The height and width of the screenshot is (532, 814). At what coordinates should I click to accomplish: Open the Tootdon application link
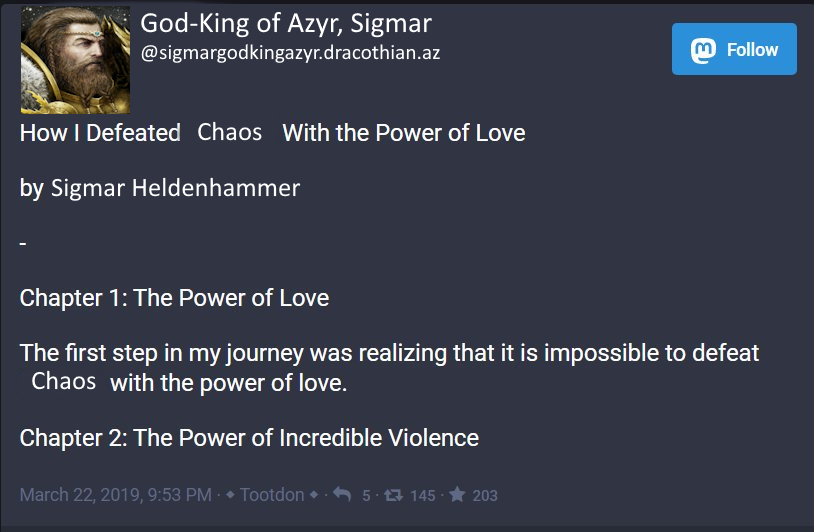click(273, 495)
